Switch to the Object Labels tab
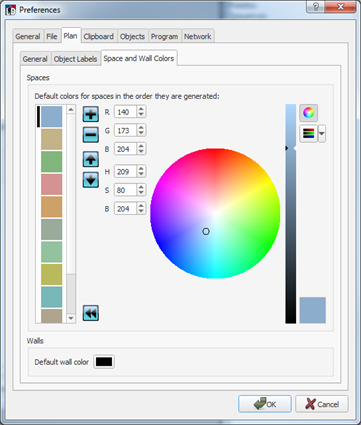The image size is (361, 425). (75, 59)
